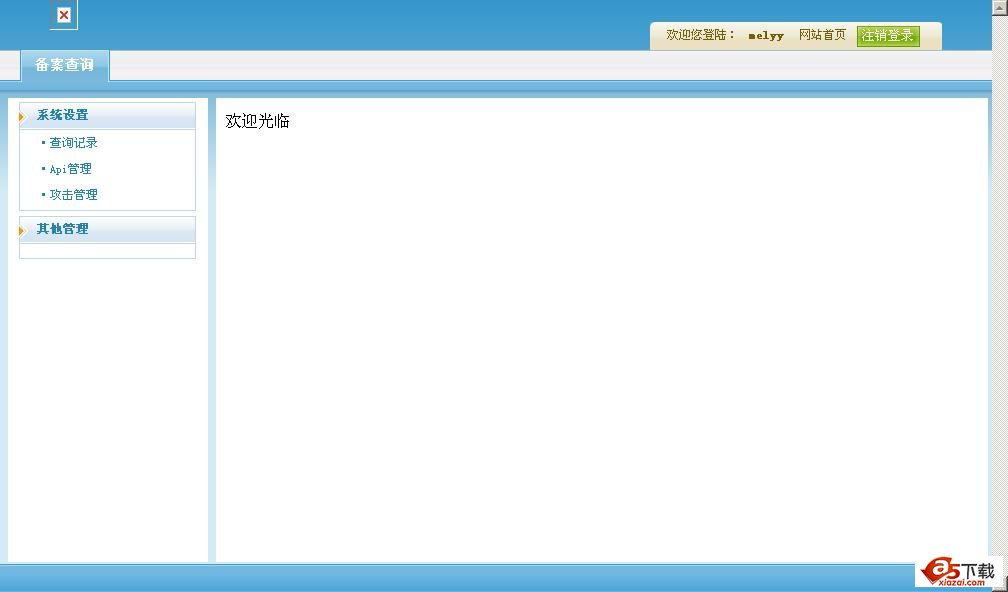This screenshot has height=592, width=1008.
Task: Click the 欢迎光临 welcome text
Action: (x=257, y=121)
